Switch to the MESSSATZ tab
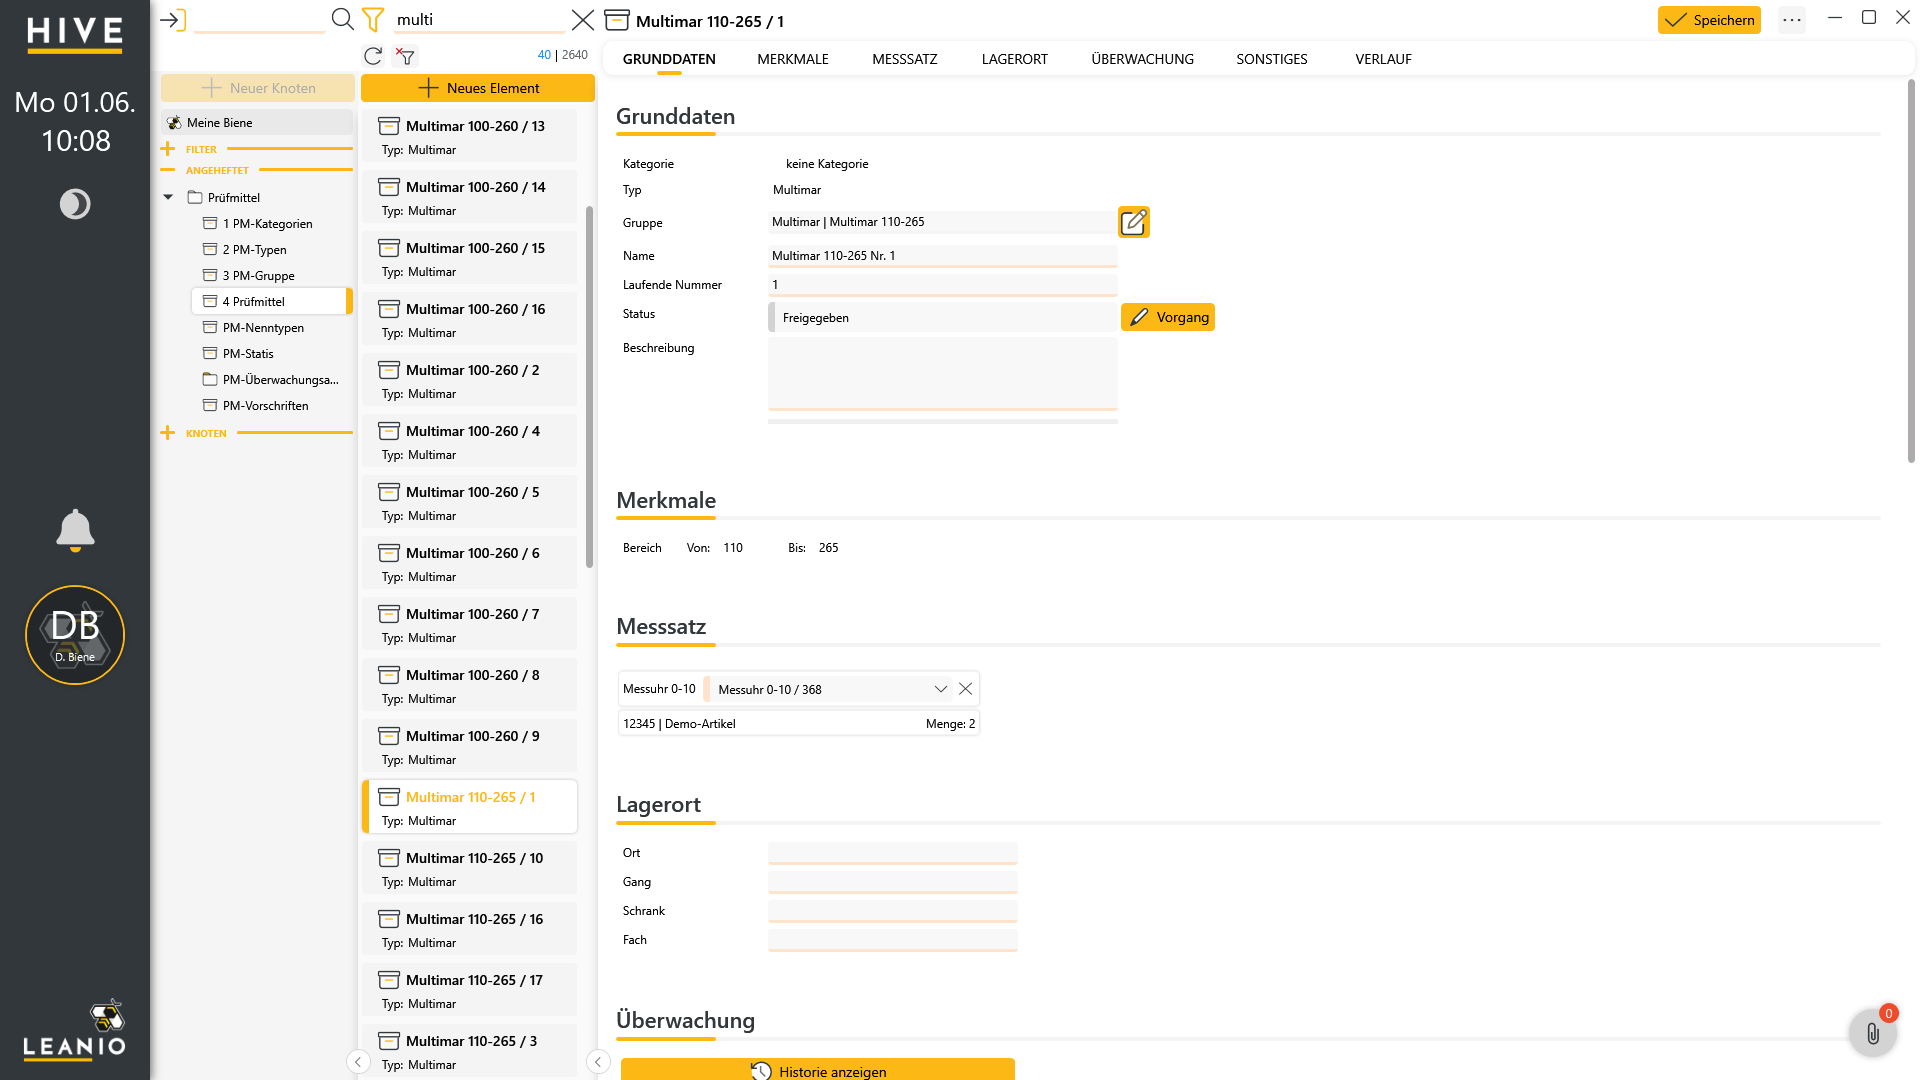The image size is (1920, 1080). [x=905, y=59]
